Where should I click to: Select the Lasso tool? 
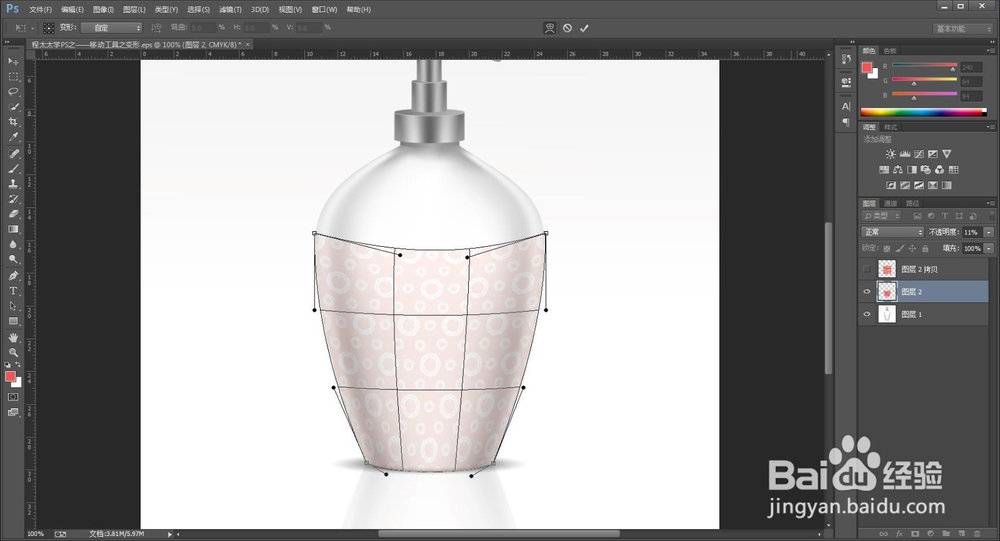[13, 92]
